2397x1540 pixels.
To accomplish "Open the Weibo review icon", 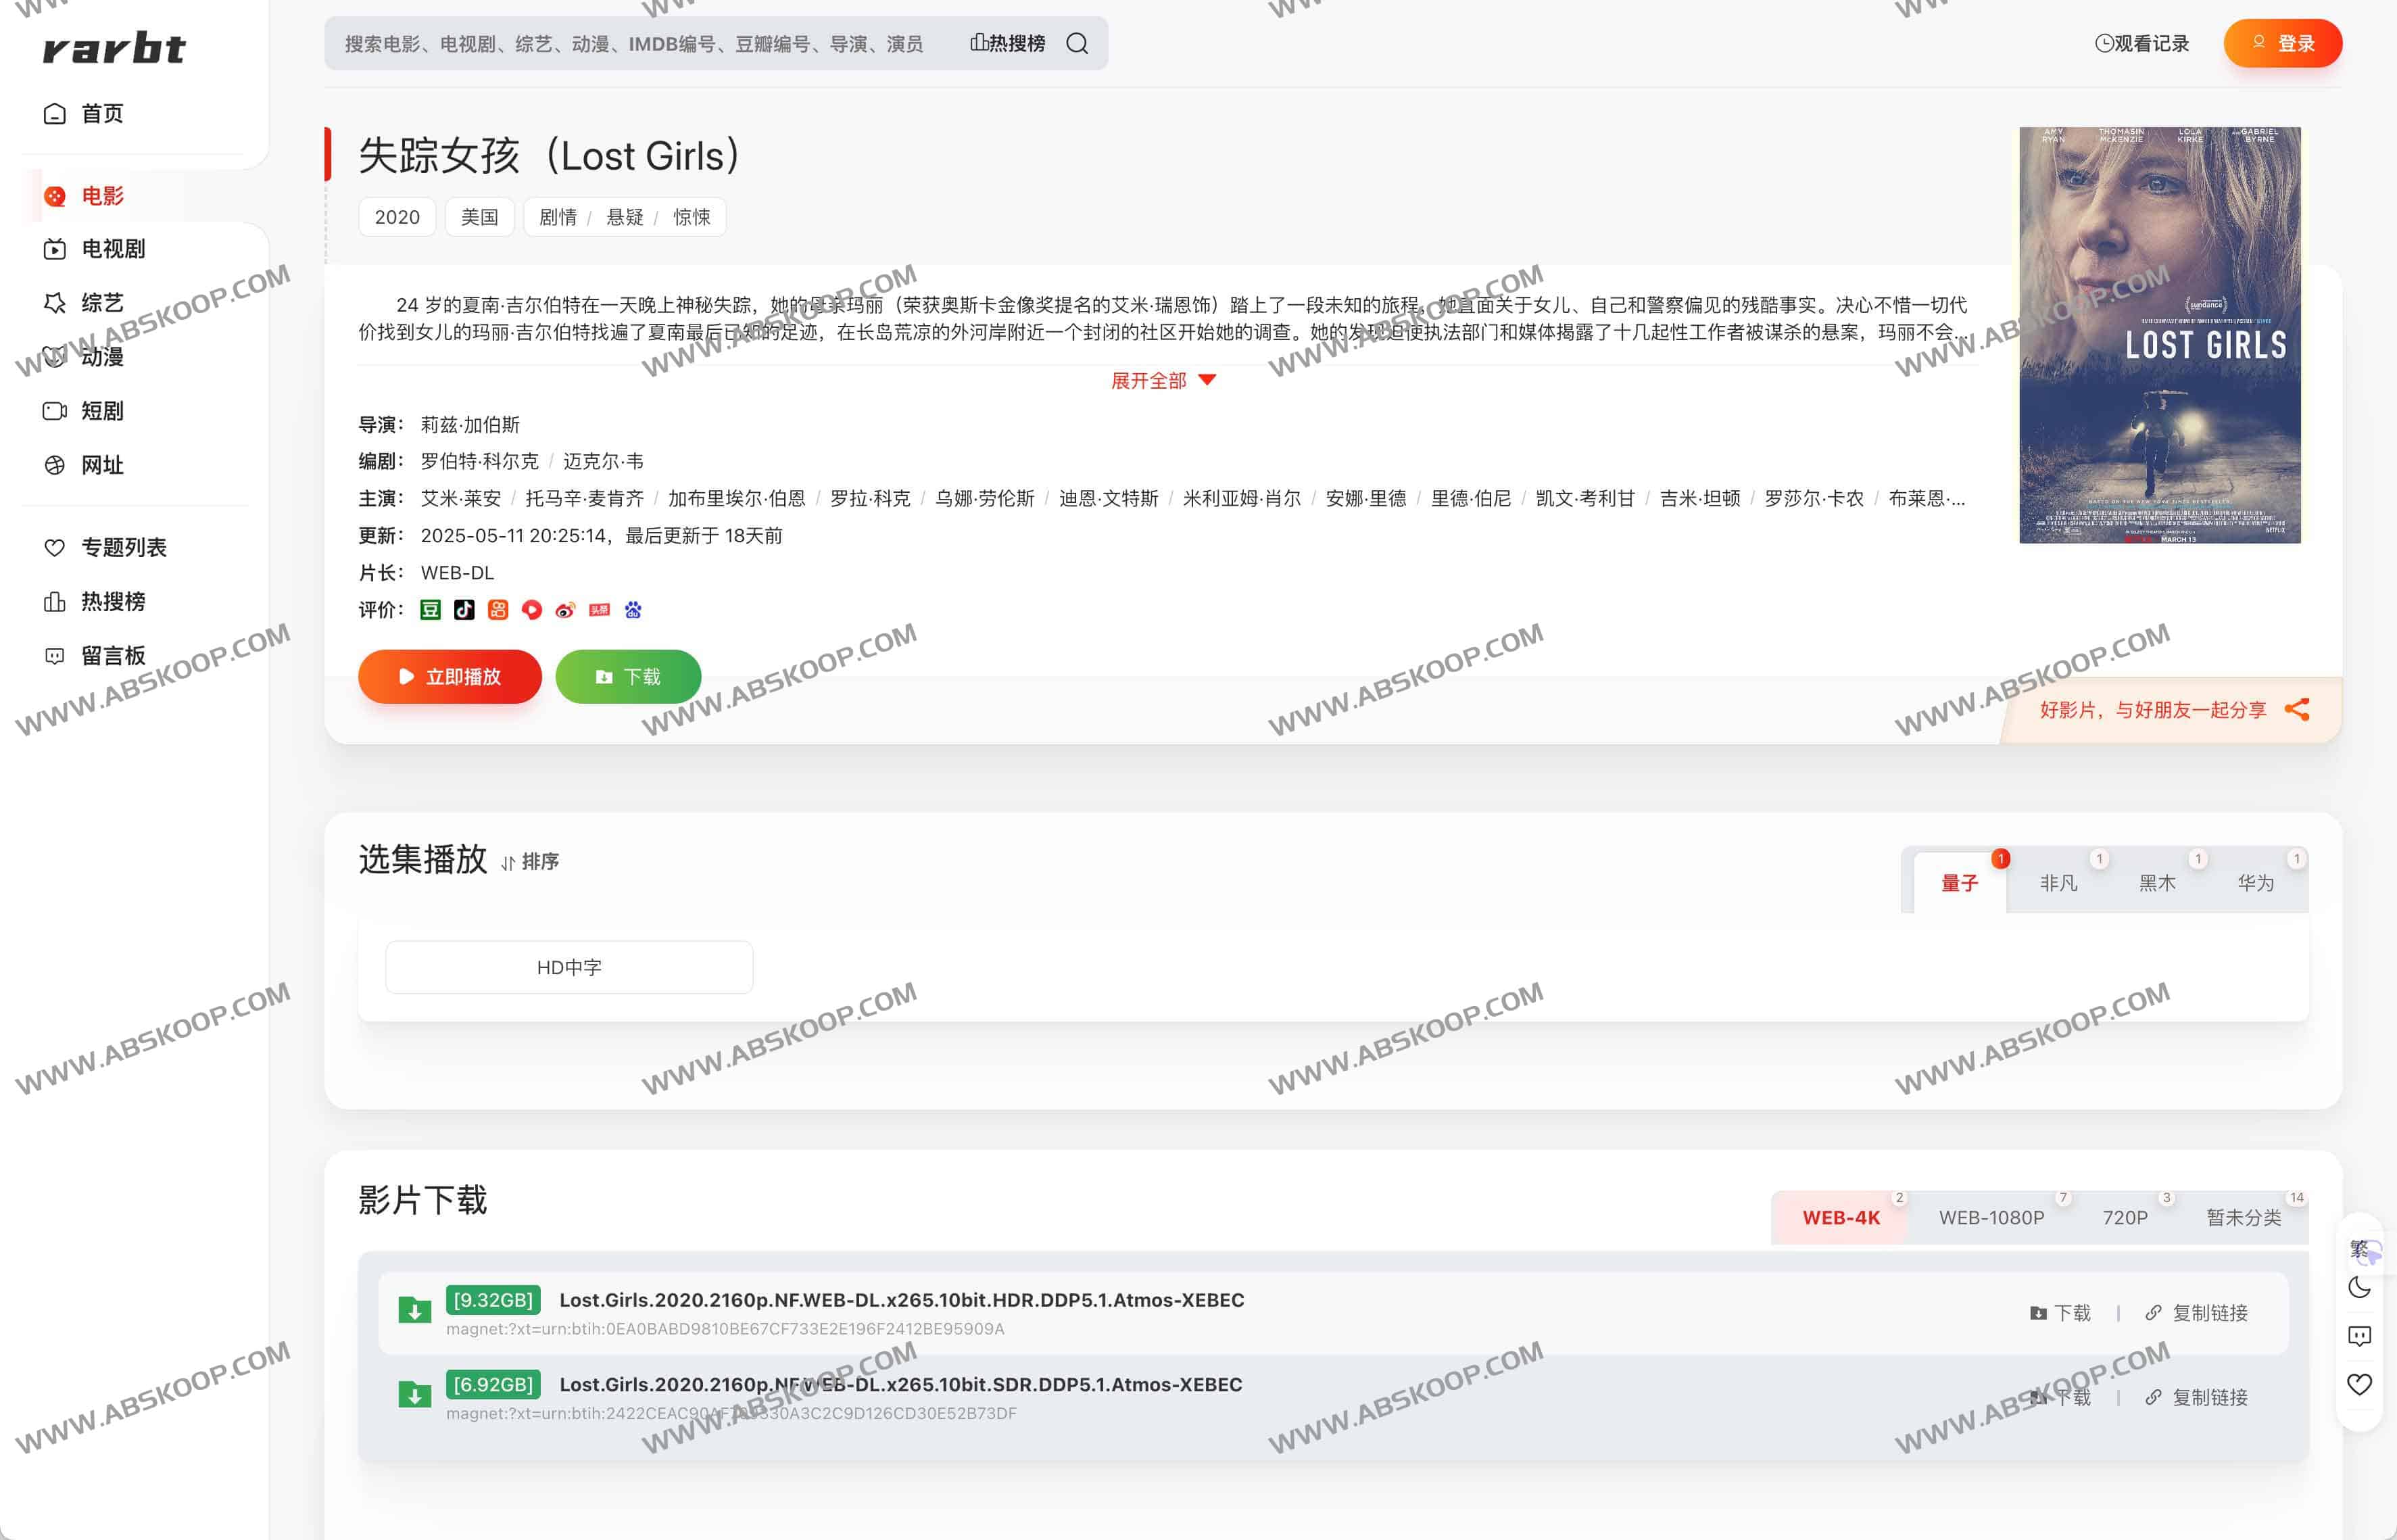I will pyautogui.click(x=565, y=610).
